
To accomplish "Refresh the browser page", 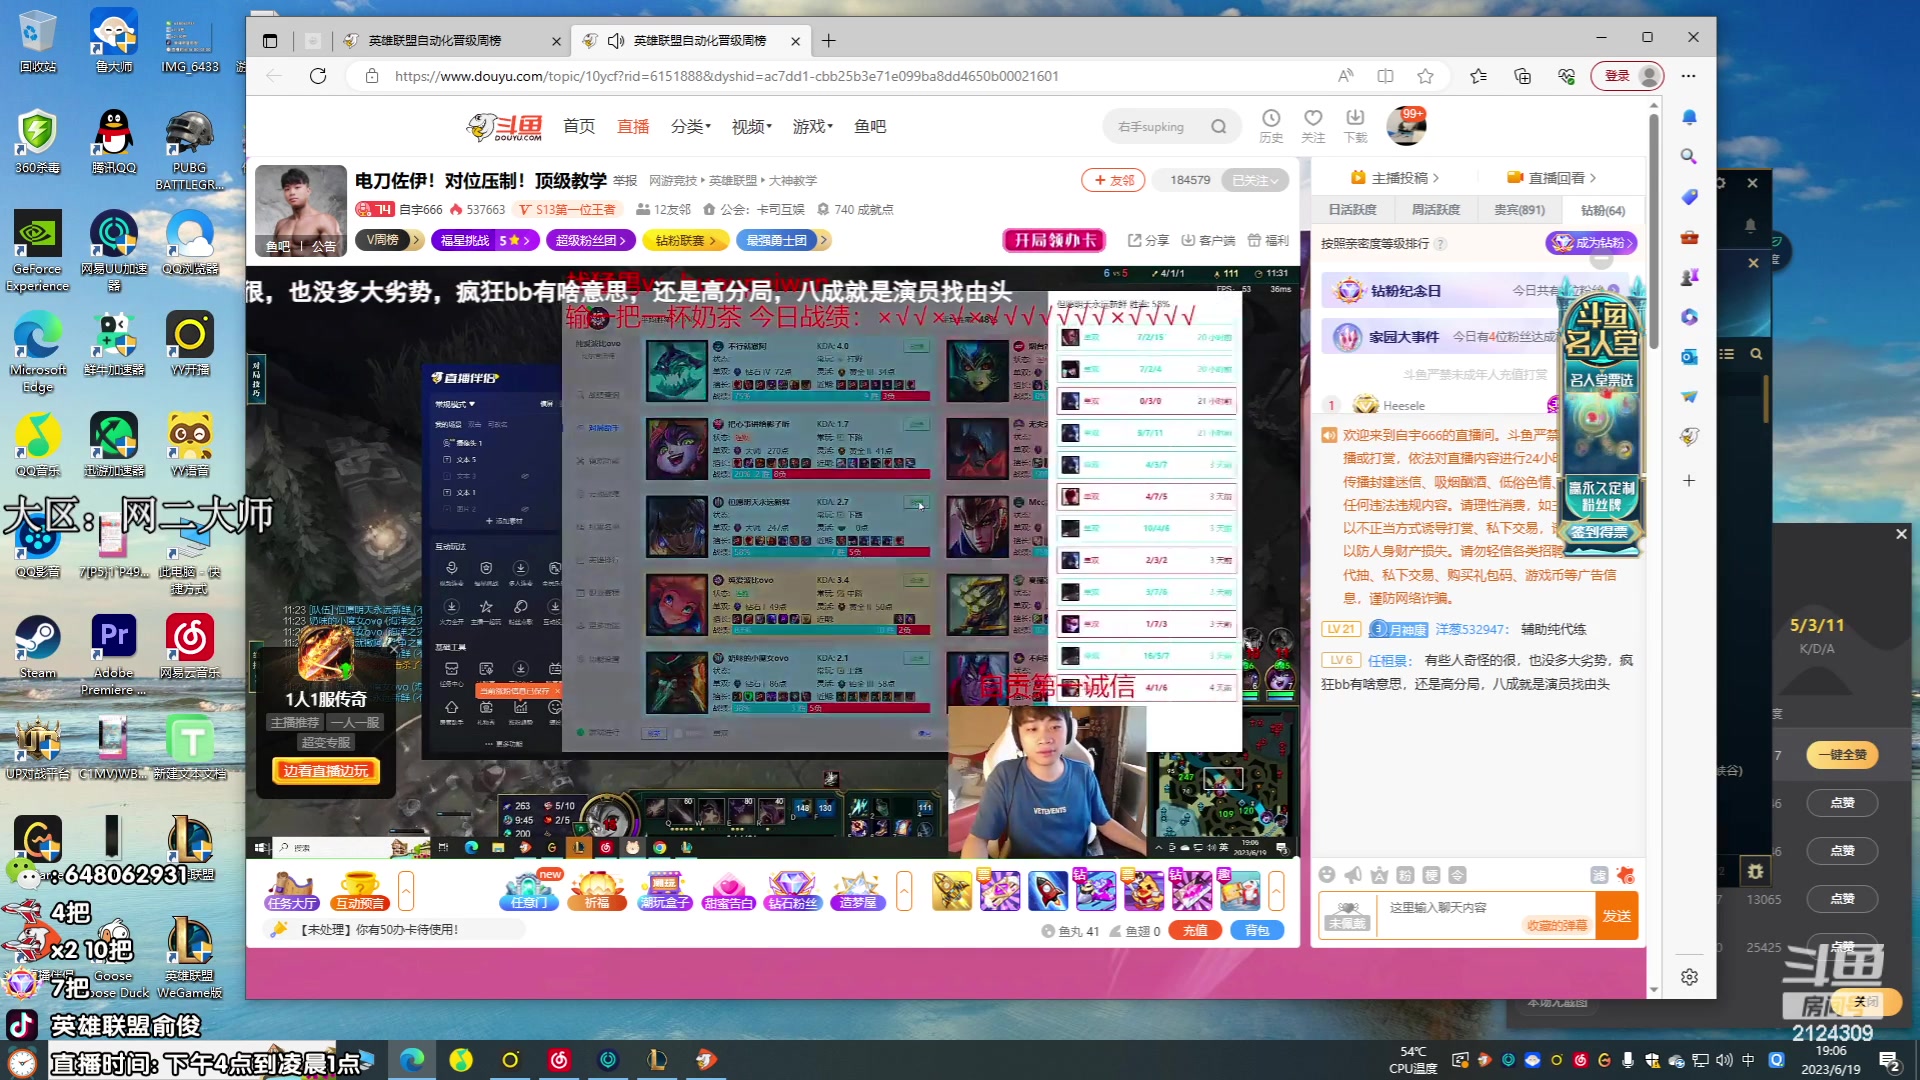I will pyautogui.click(x=318, y=76).
